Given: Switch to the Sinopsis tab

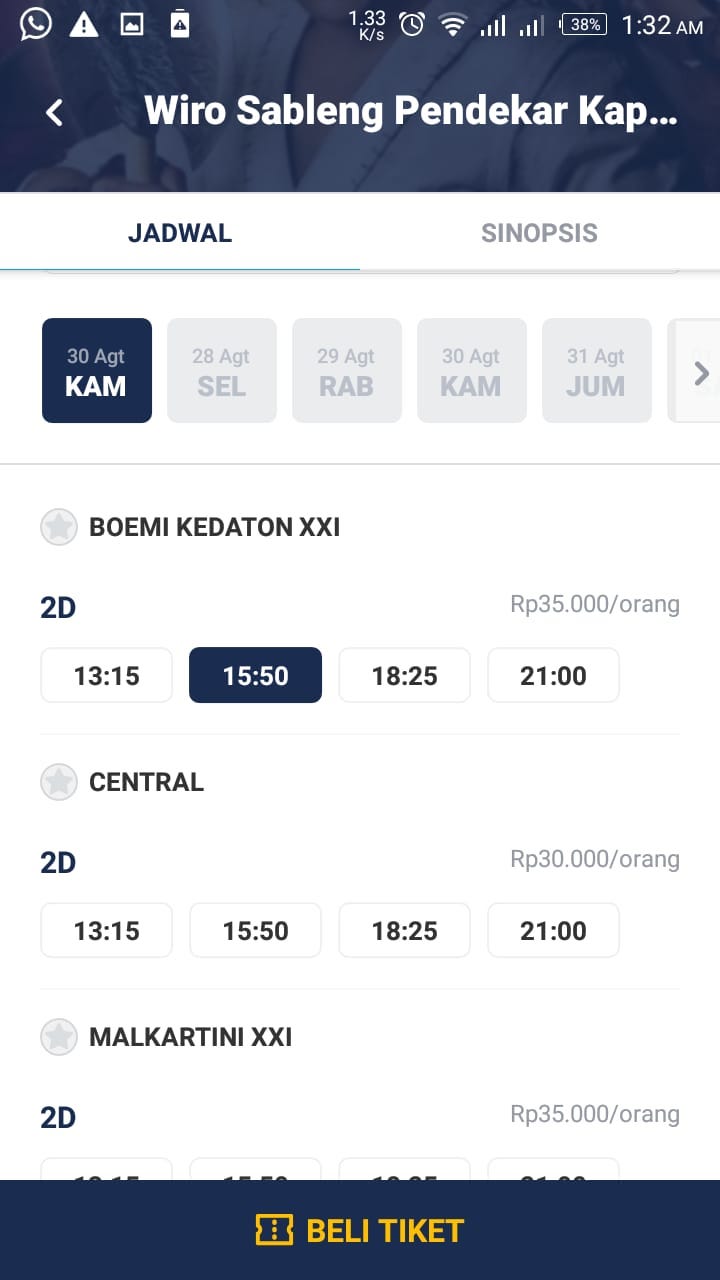Looking at the screenshot, I should [540, 233].
